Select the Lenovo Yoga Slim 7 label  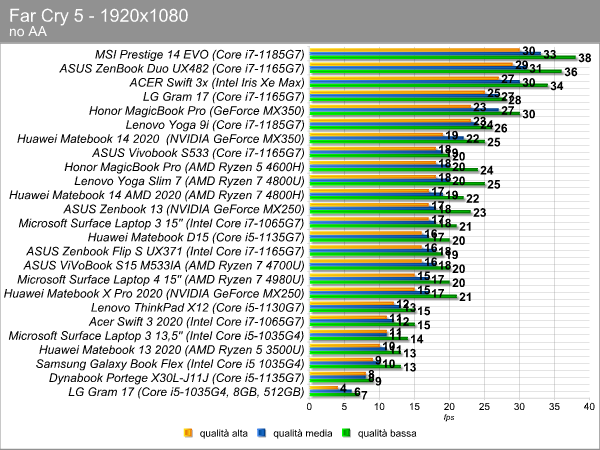[x=189, y=181]
